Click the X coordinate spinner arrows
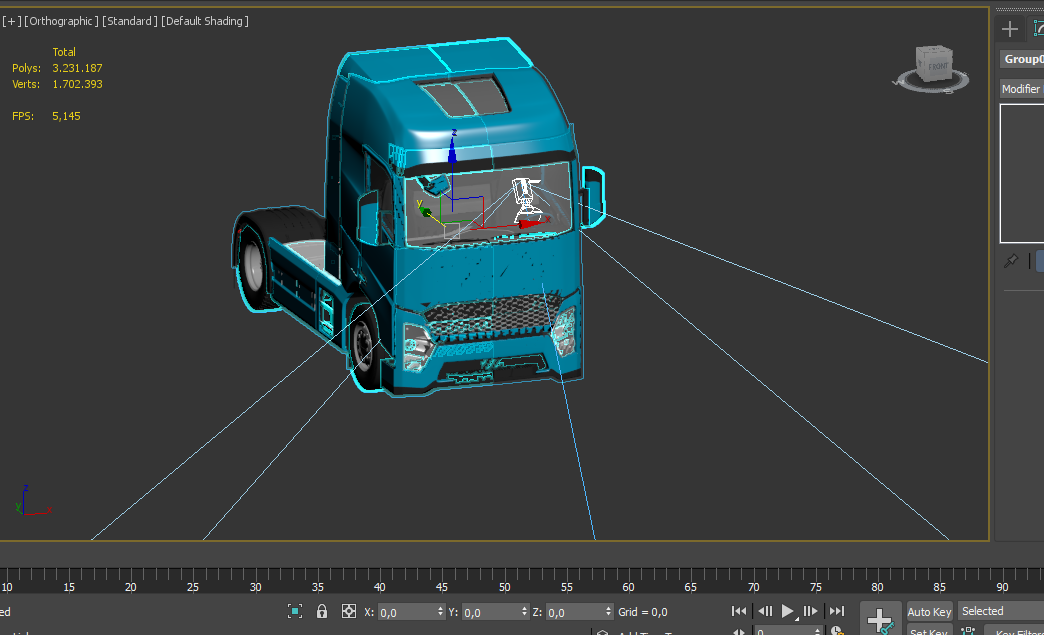 click(440, 612)
